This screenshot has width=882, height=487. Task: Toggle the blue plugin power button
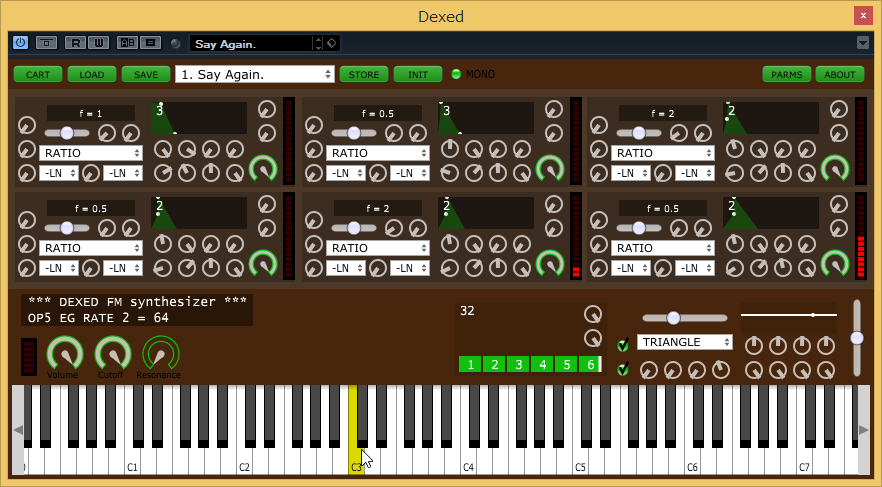[x=20, y=43]
